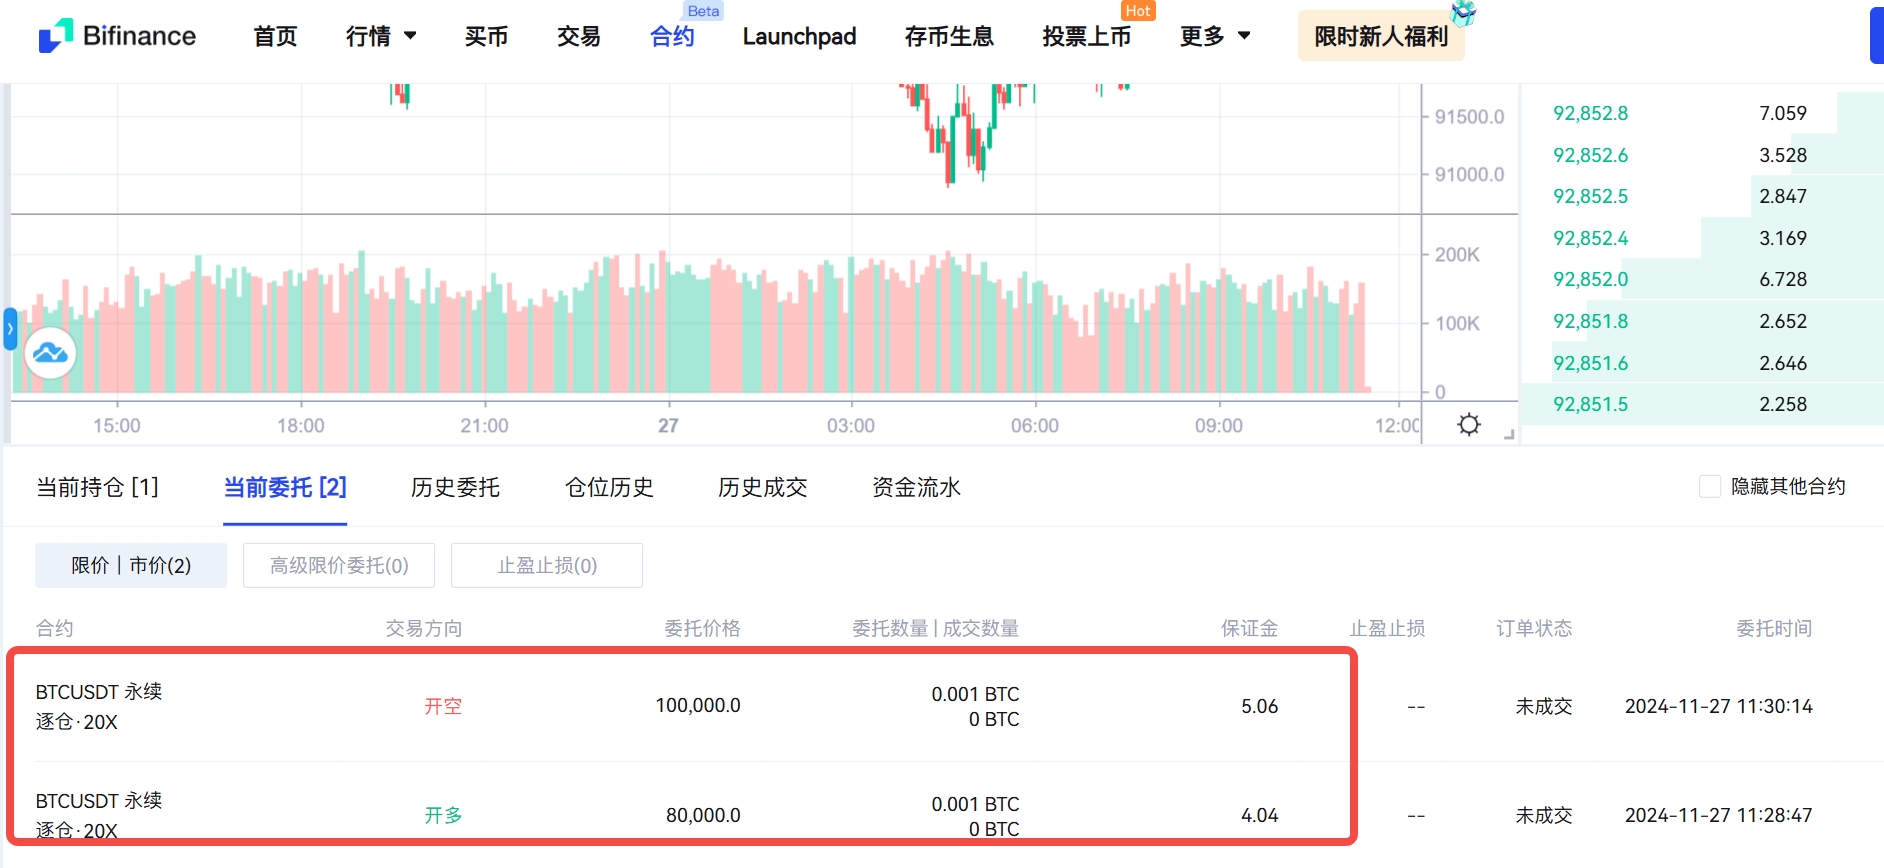
Task: Click chart resize corner handle
Action: click(x=1508, y=434)
